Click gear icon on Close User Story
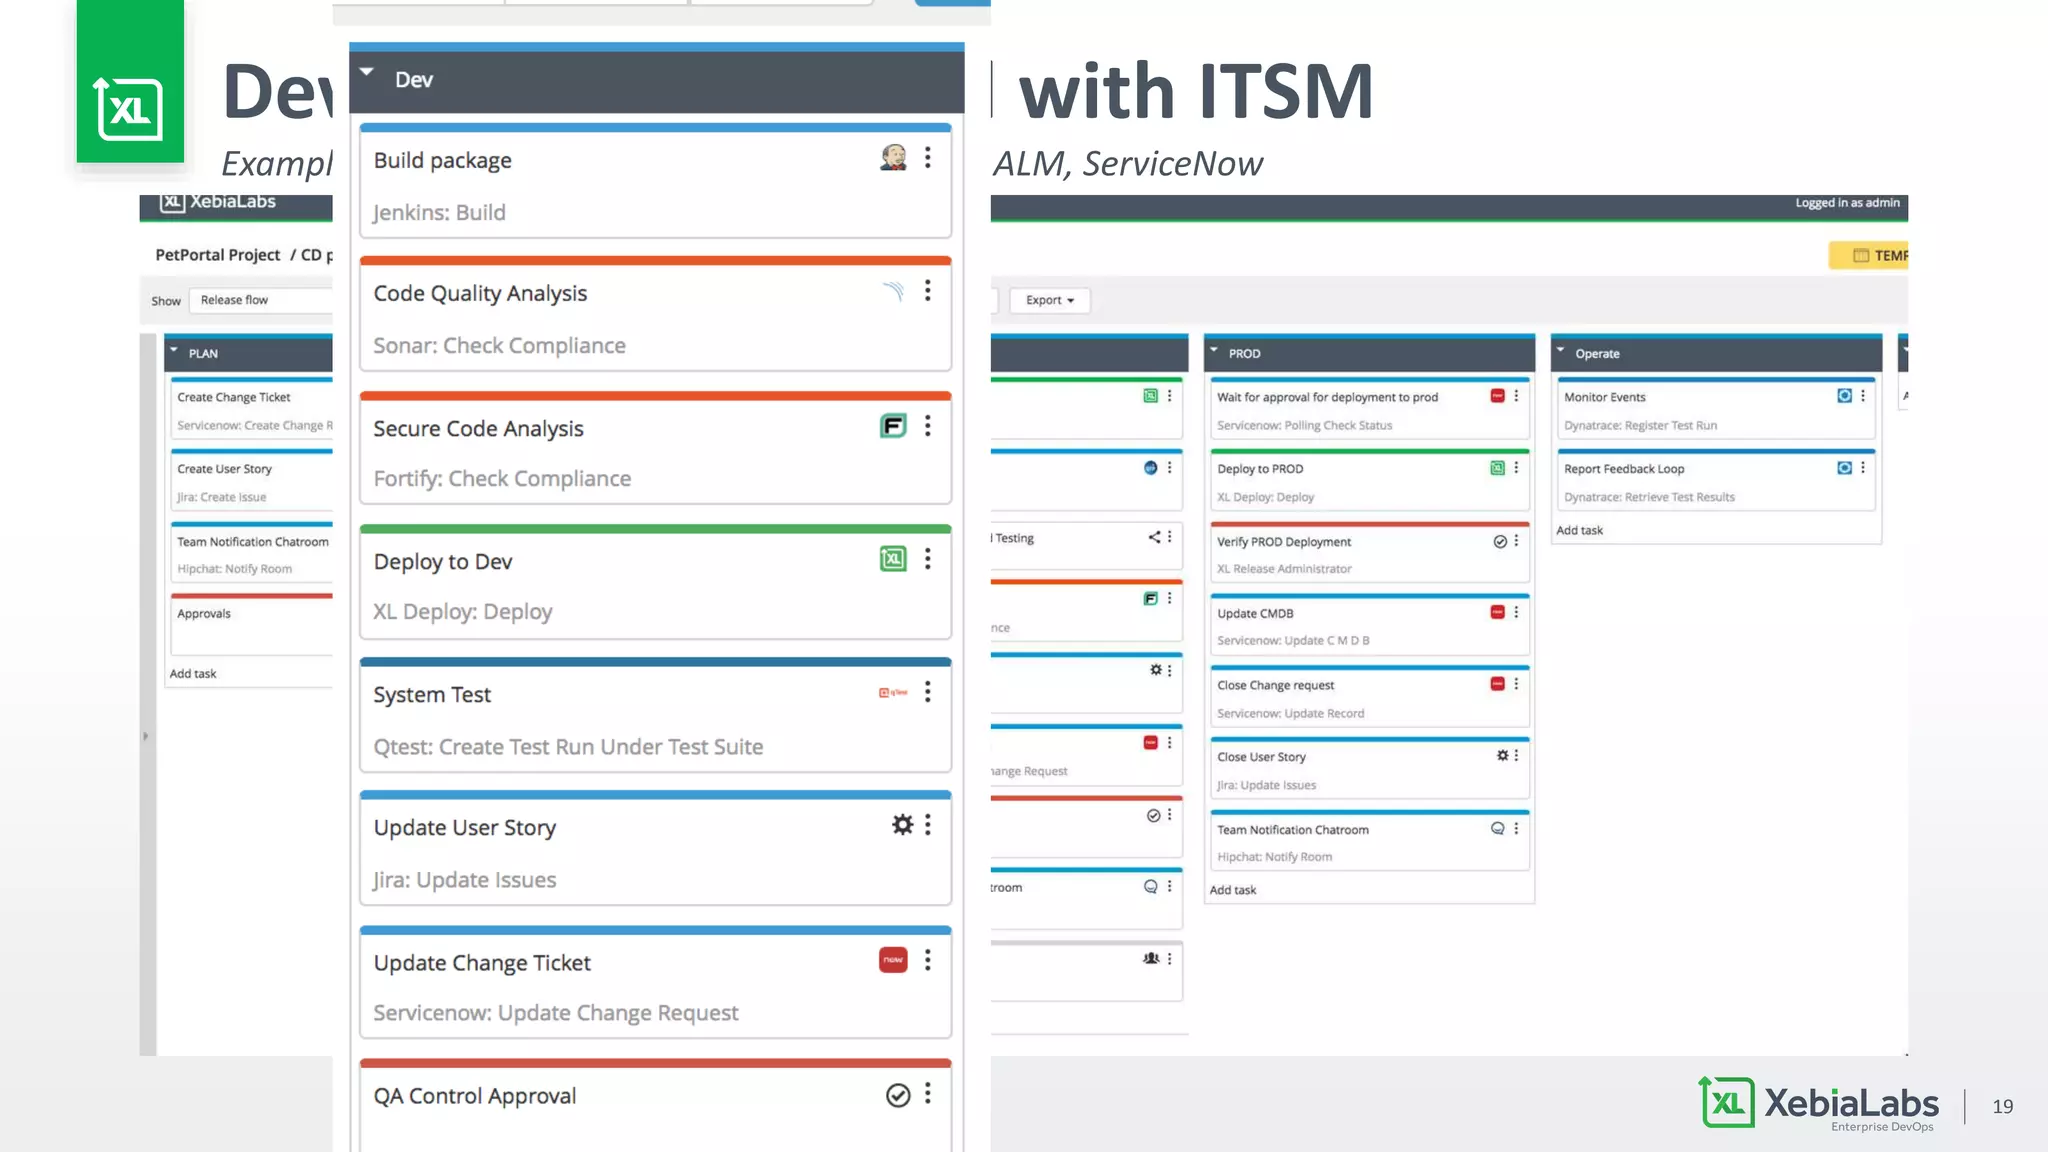 coord(1502,756)
